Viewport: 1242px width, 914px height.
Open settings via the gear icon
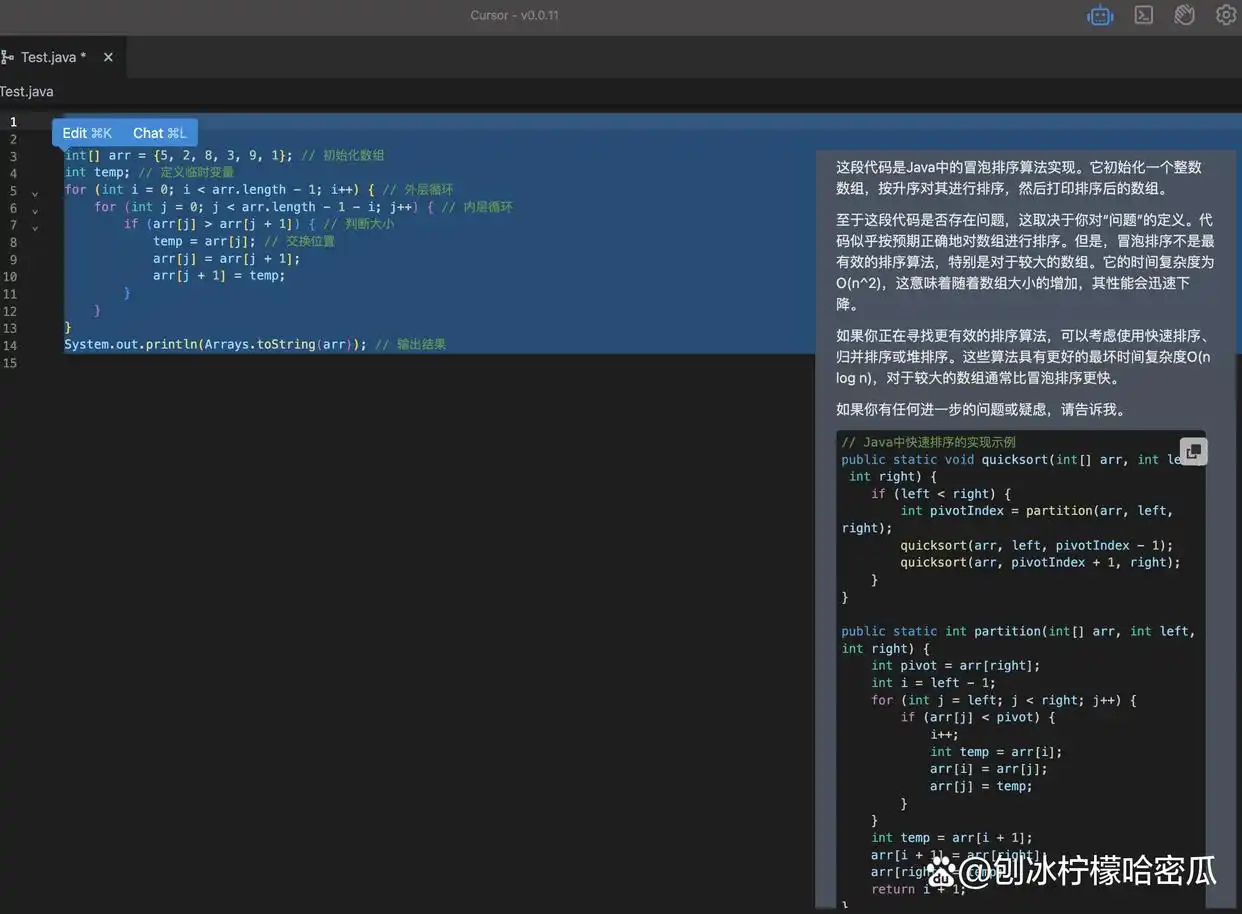[x=1225, y=15]
